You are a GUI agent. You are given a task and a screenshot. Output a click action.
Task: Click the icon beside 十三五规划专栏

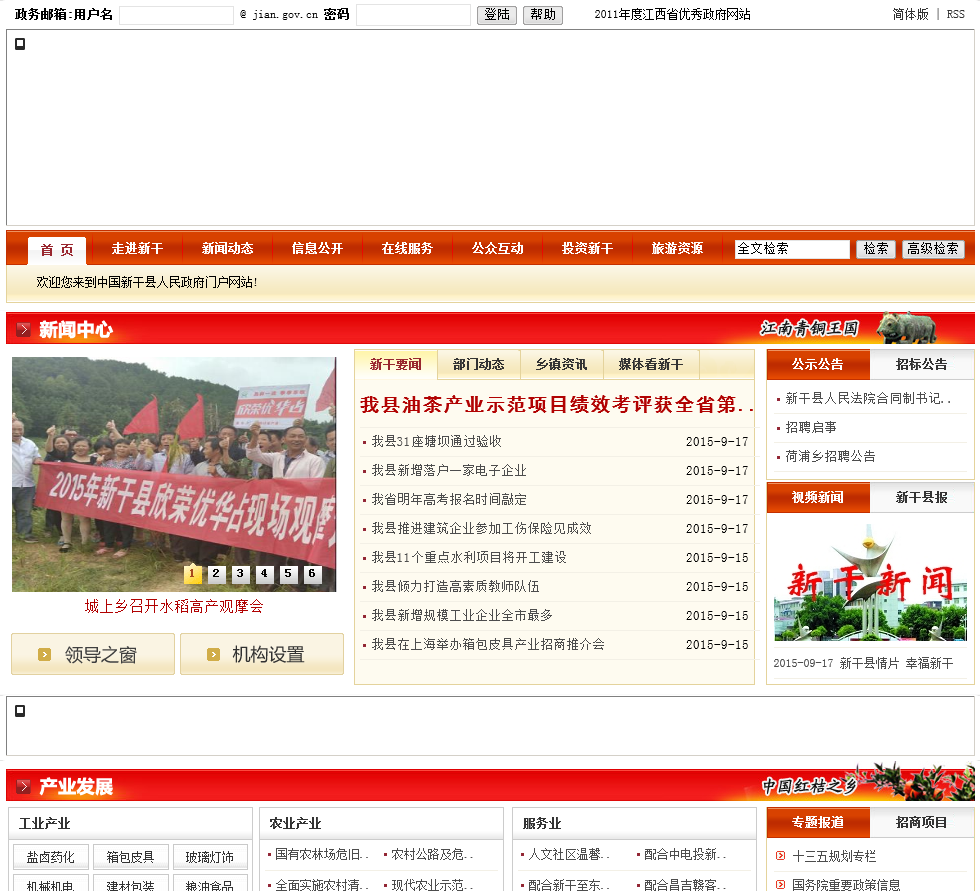(x=780, y=856)
